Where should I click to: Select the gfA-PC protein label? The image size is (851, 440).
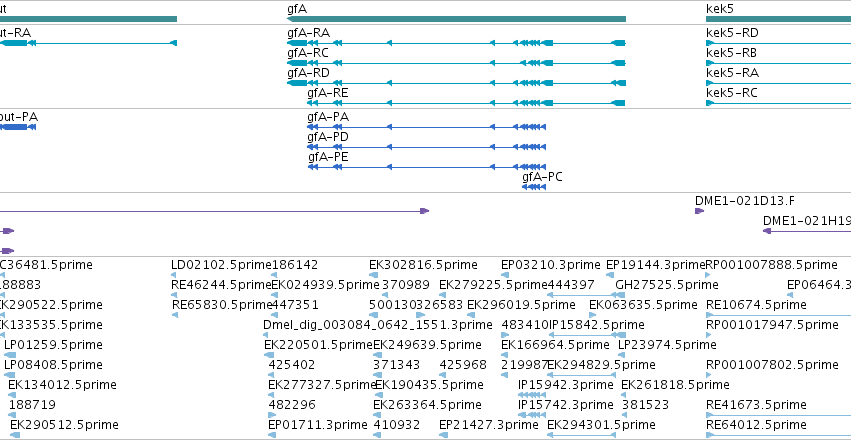coord(542,177)
